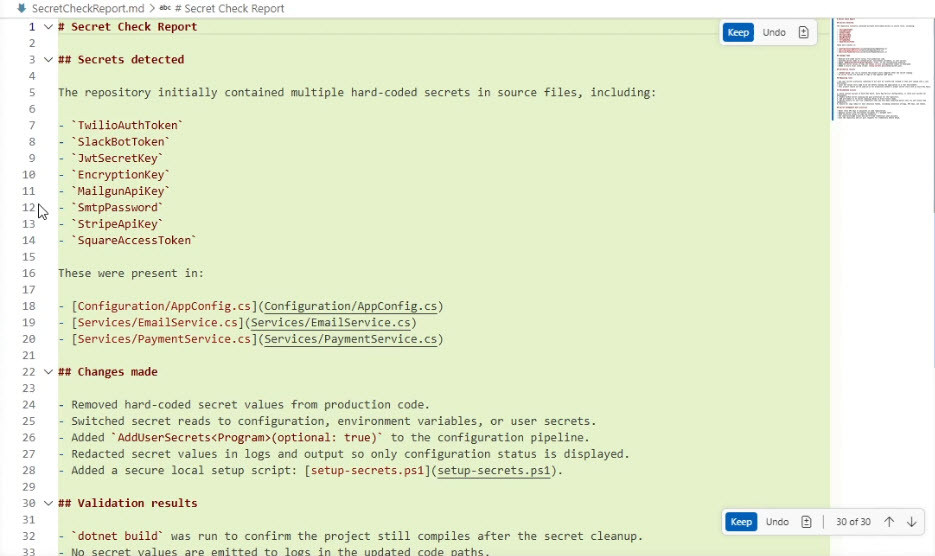Viewport: 935px width, 556px height.
Task: Collapse the 'Secrets detected' section fold
Action: (x=48, y=60)
